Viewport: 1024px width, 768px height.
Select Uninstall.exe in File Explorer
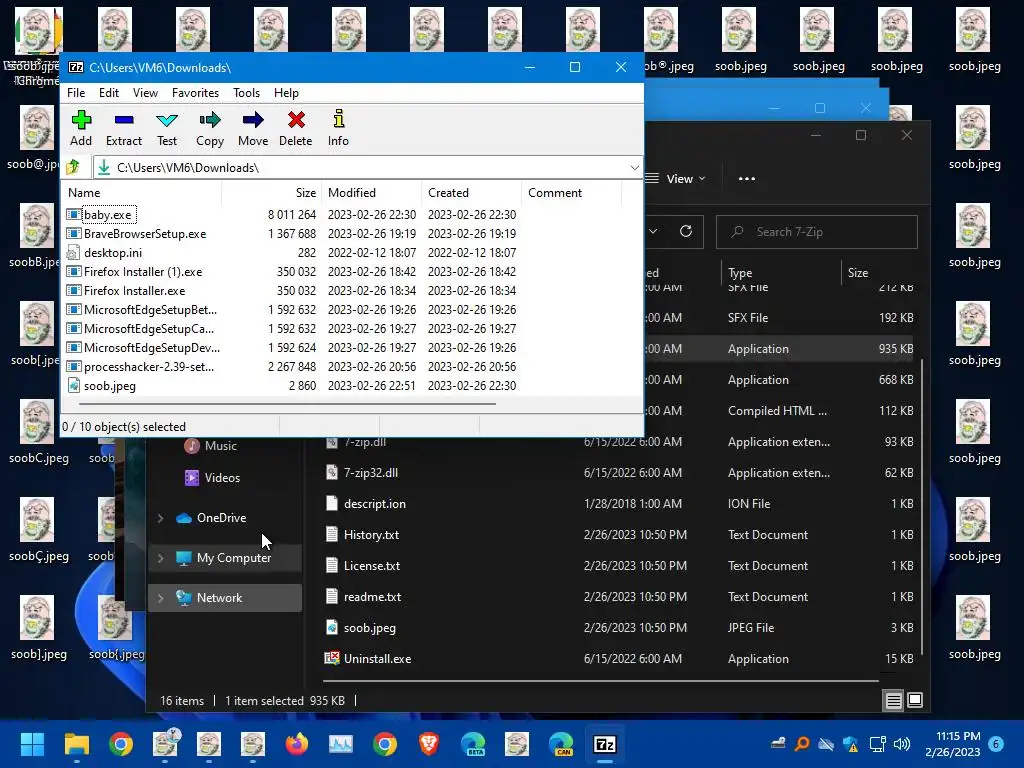click(x=377, y=659)
